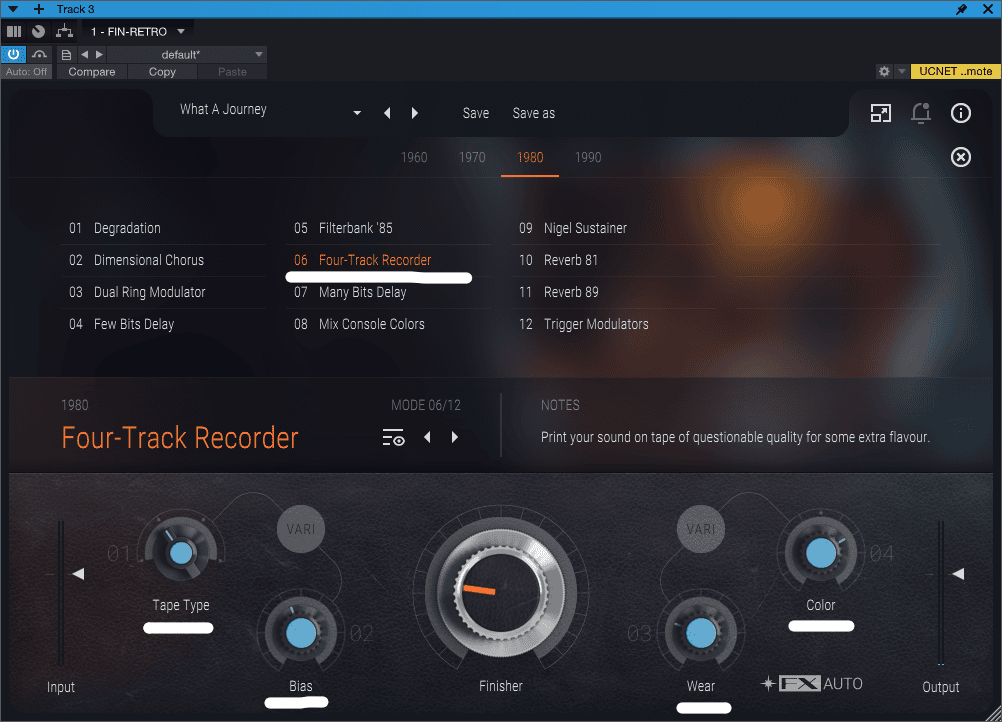This screenshot has height=722, width=1002.
Task: Close the mode browser with X icon
Action: click(961, 157)
